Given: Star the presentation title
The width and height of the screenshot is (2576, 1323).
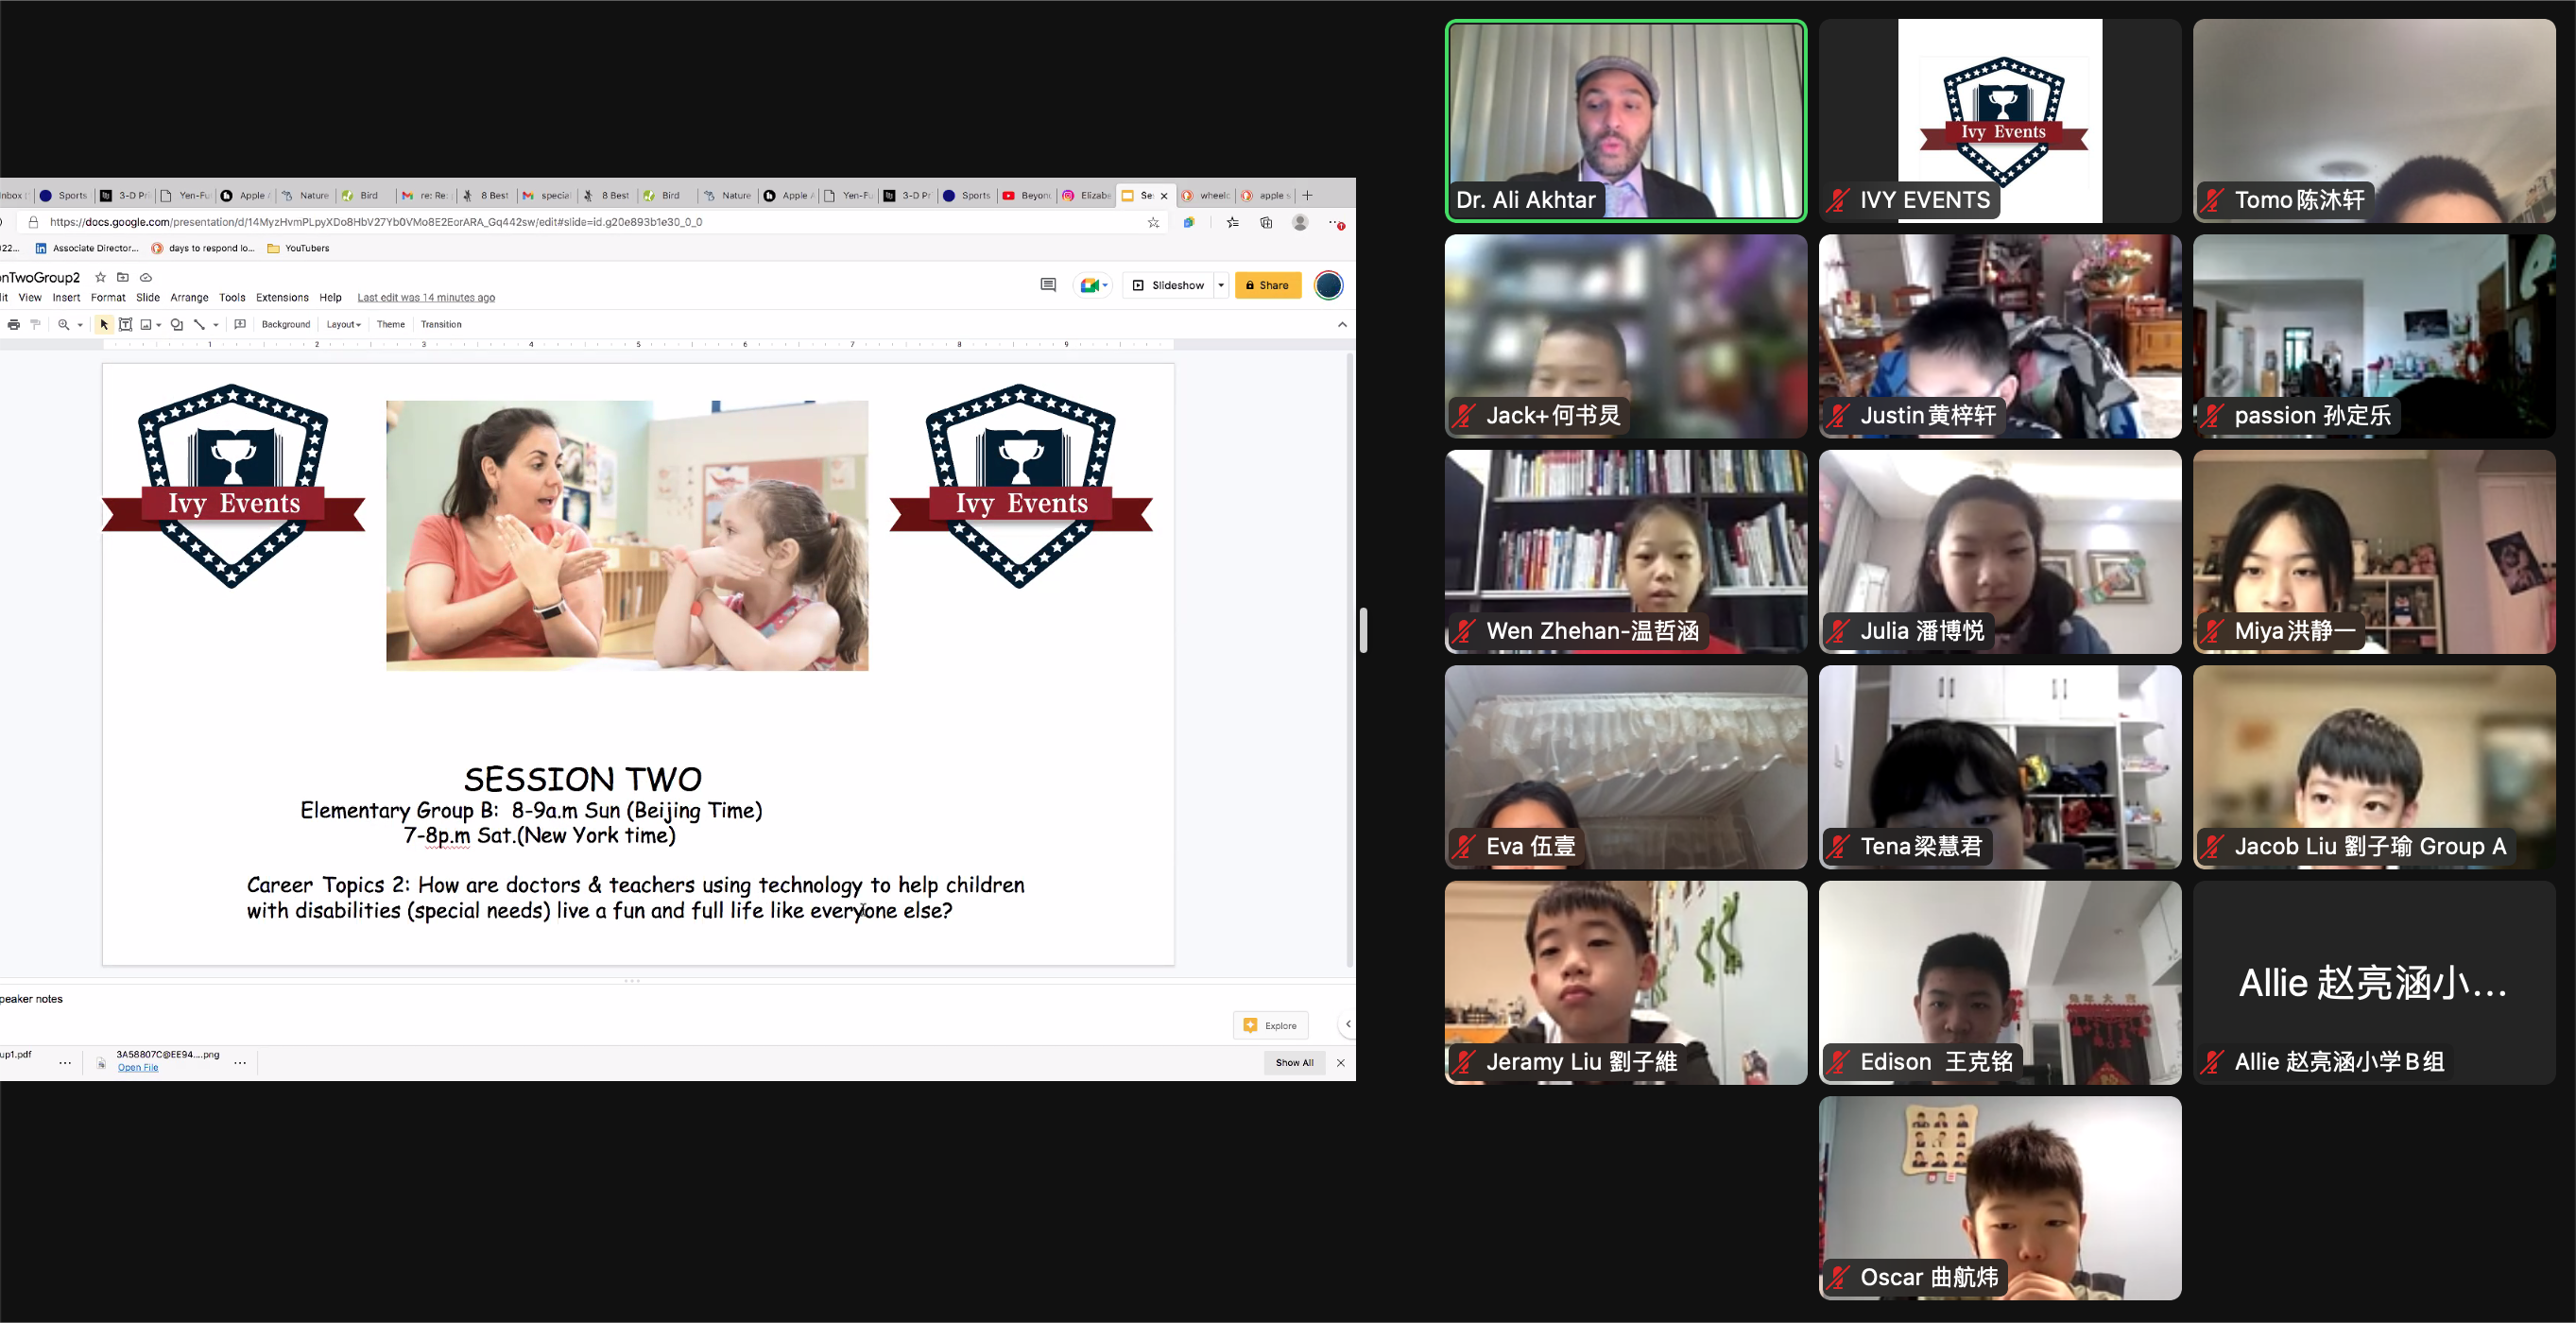Looking at the screenshot, I should [100, 278].
